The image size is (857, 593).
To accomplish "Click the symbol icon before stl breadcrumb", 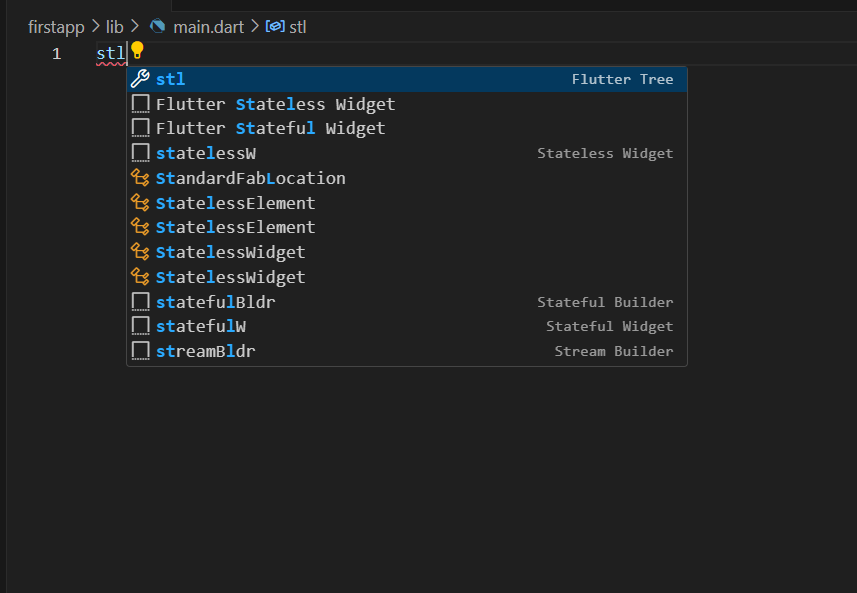I will 275,26.
